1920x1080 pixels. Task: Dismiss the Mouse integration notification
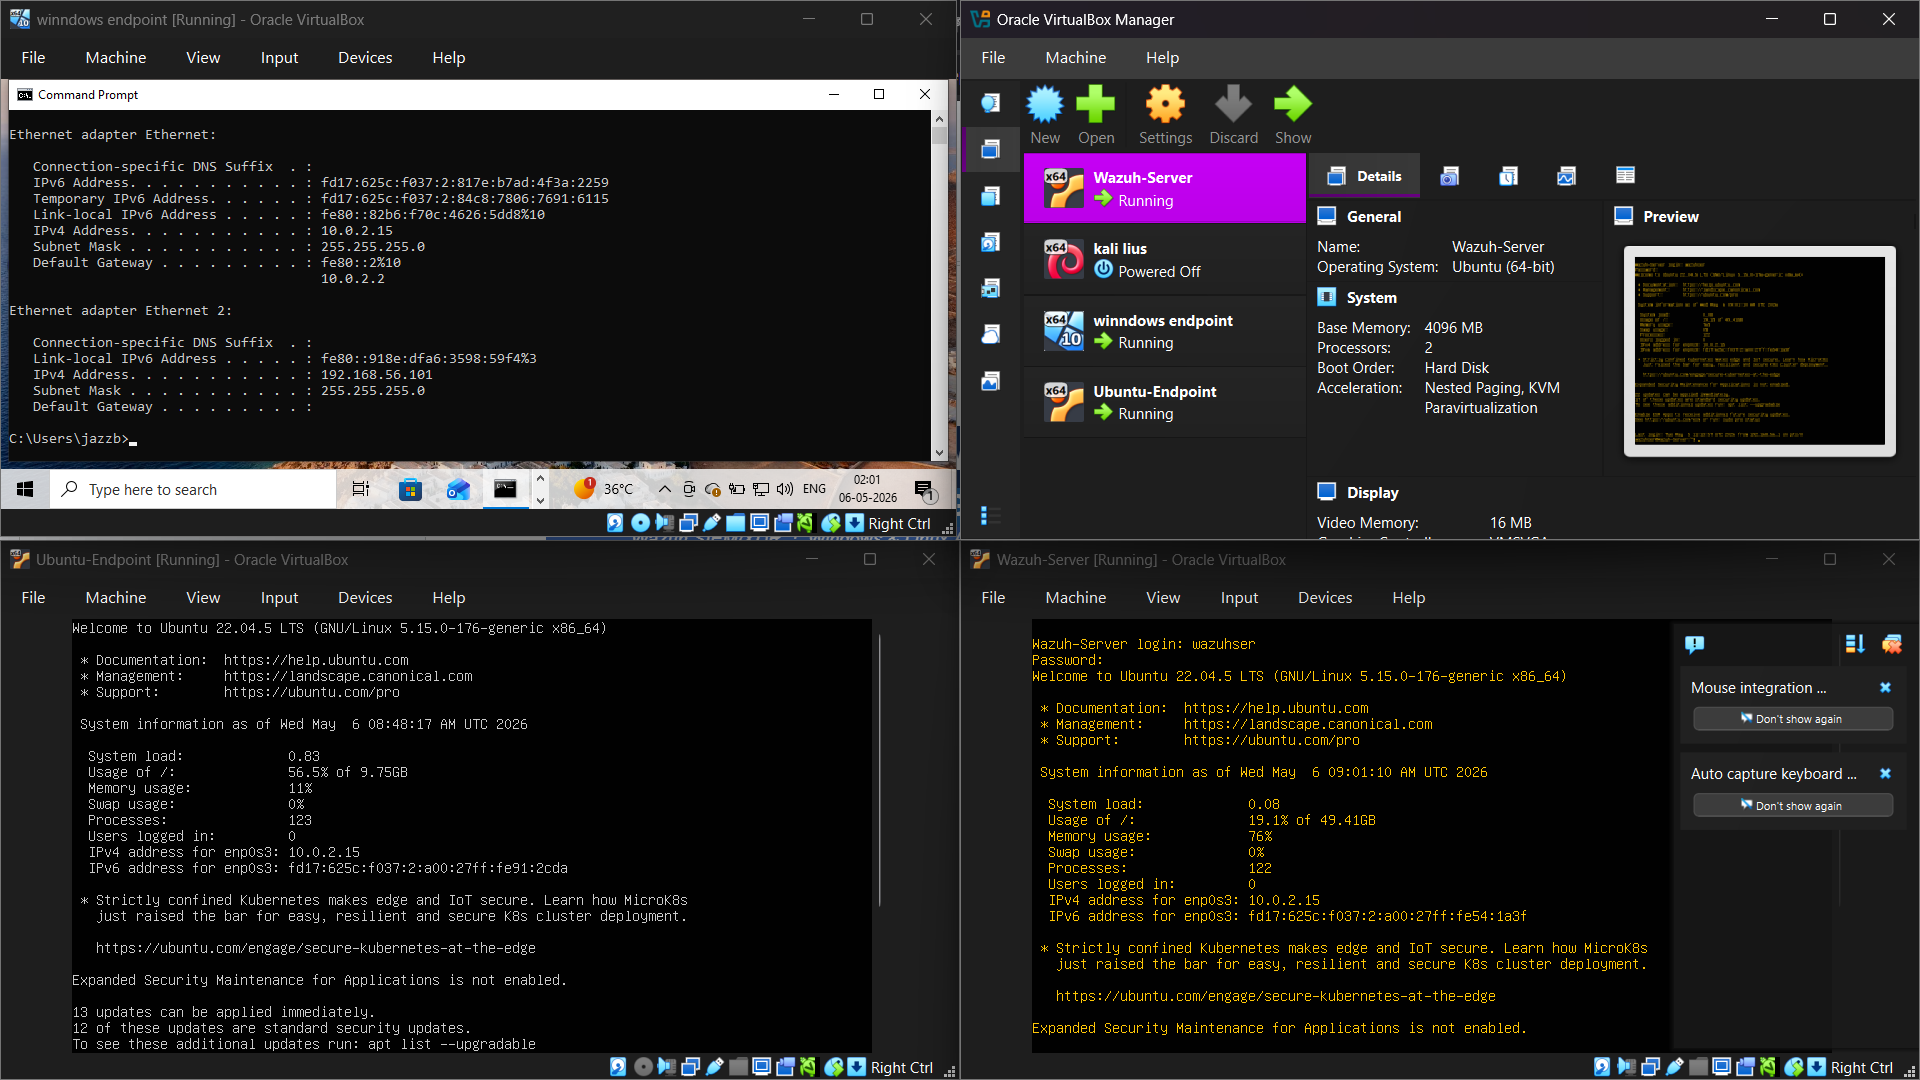click(x=1885, y=687)
